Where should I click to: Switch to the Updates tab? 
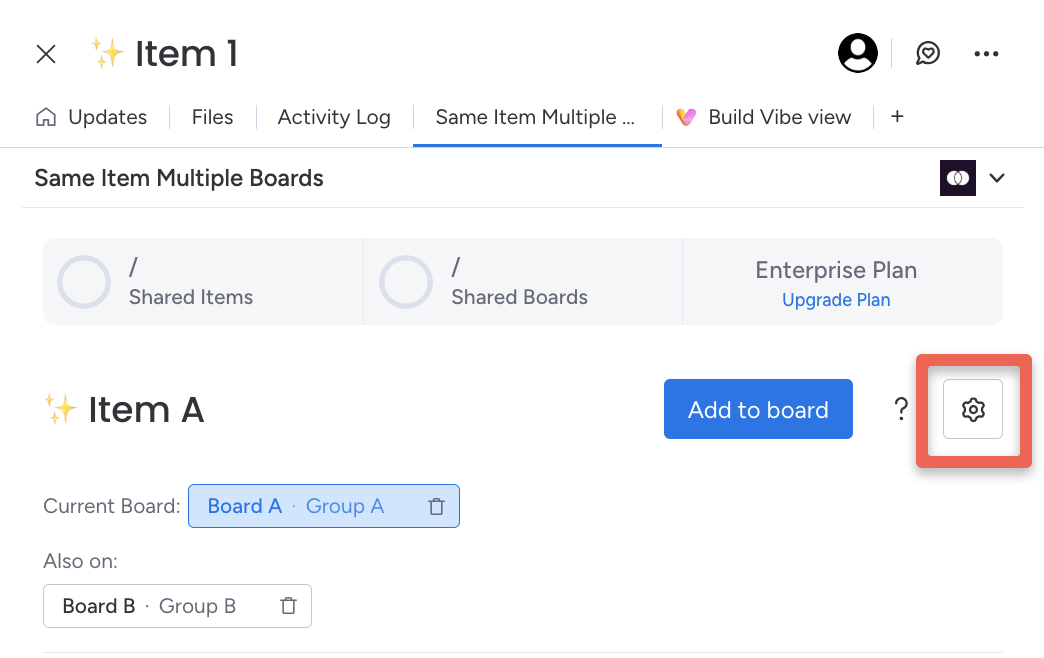91,117
